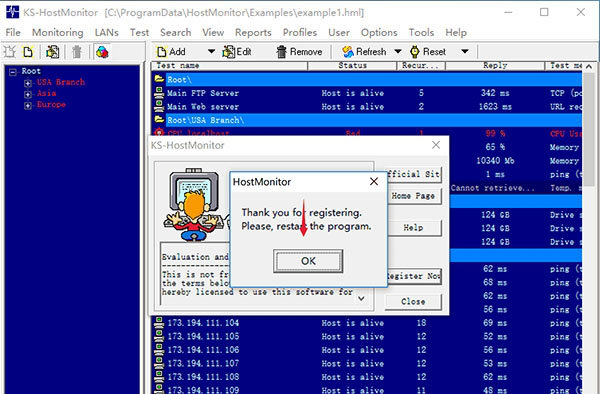Click the Edit toolbar button
This screenshot has height=409, width=600.
coord(237,52)
